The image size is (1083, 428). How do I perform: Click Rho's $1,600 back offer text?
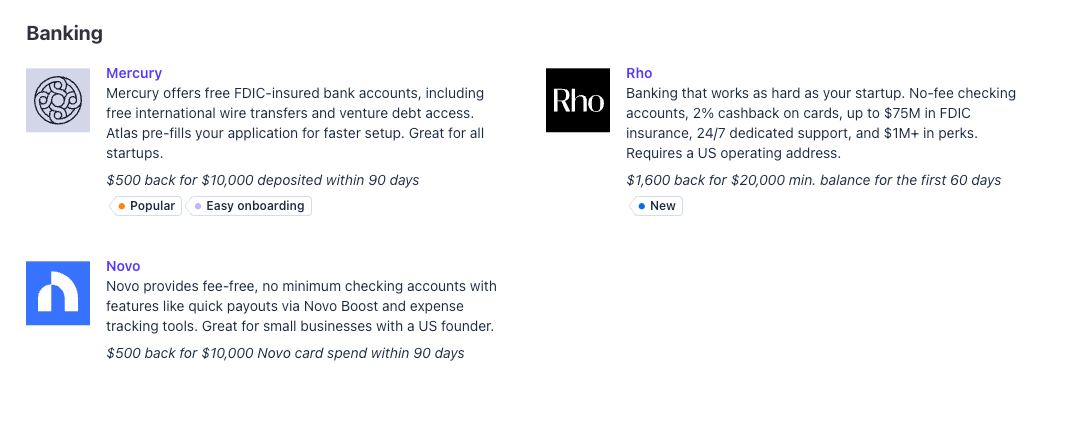[x=813, y=180]
